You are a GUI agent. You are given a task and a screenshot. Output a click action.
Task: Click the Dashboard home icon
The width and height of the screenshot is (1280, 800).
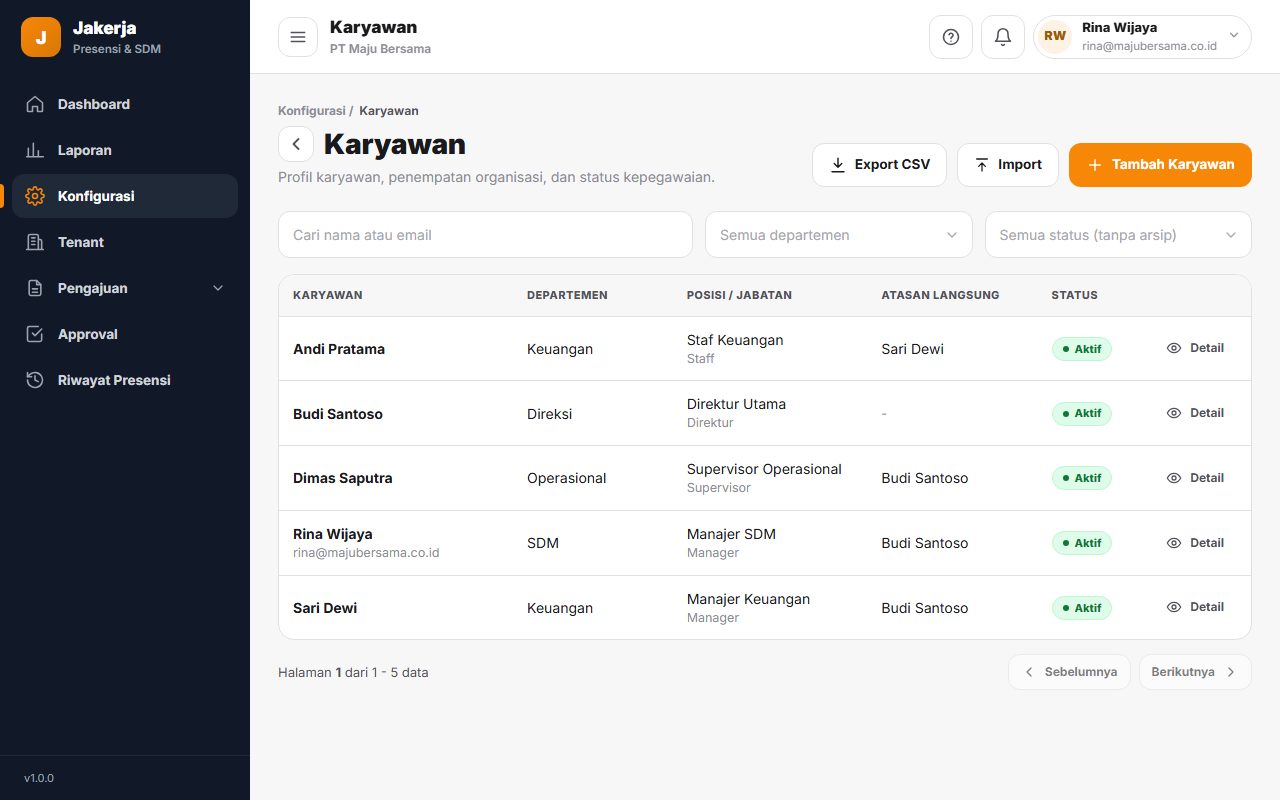35,104
